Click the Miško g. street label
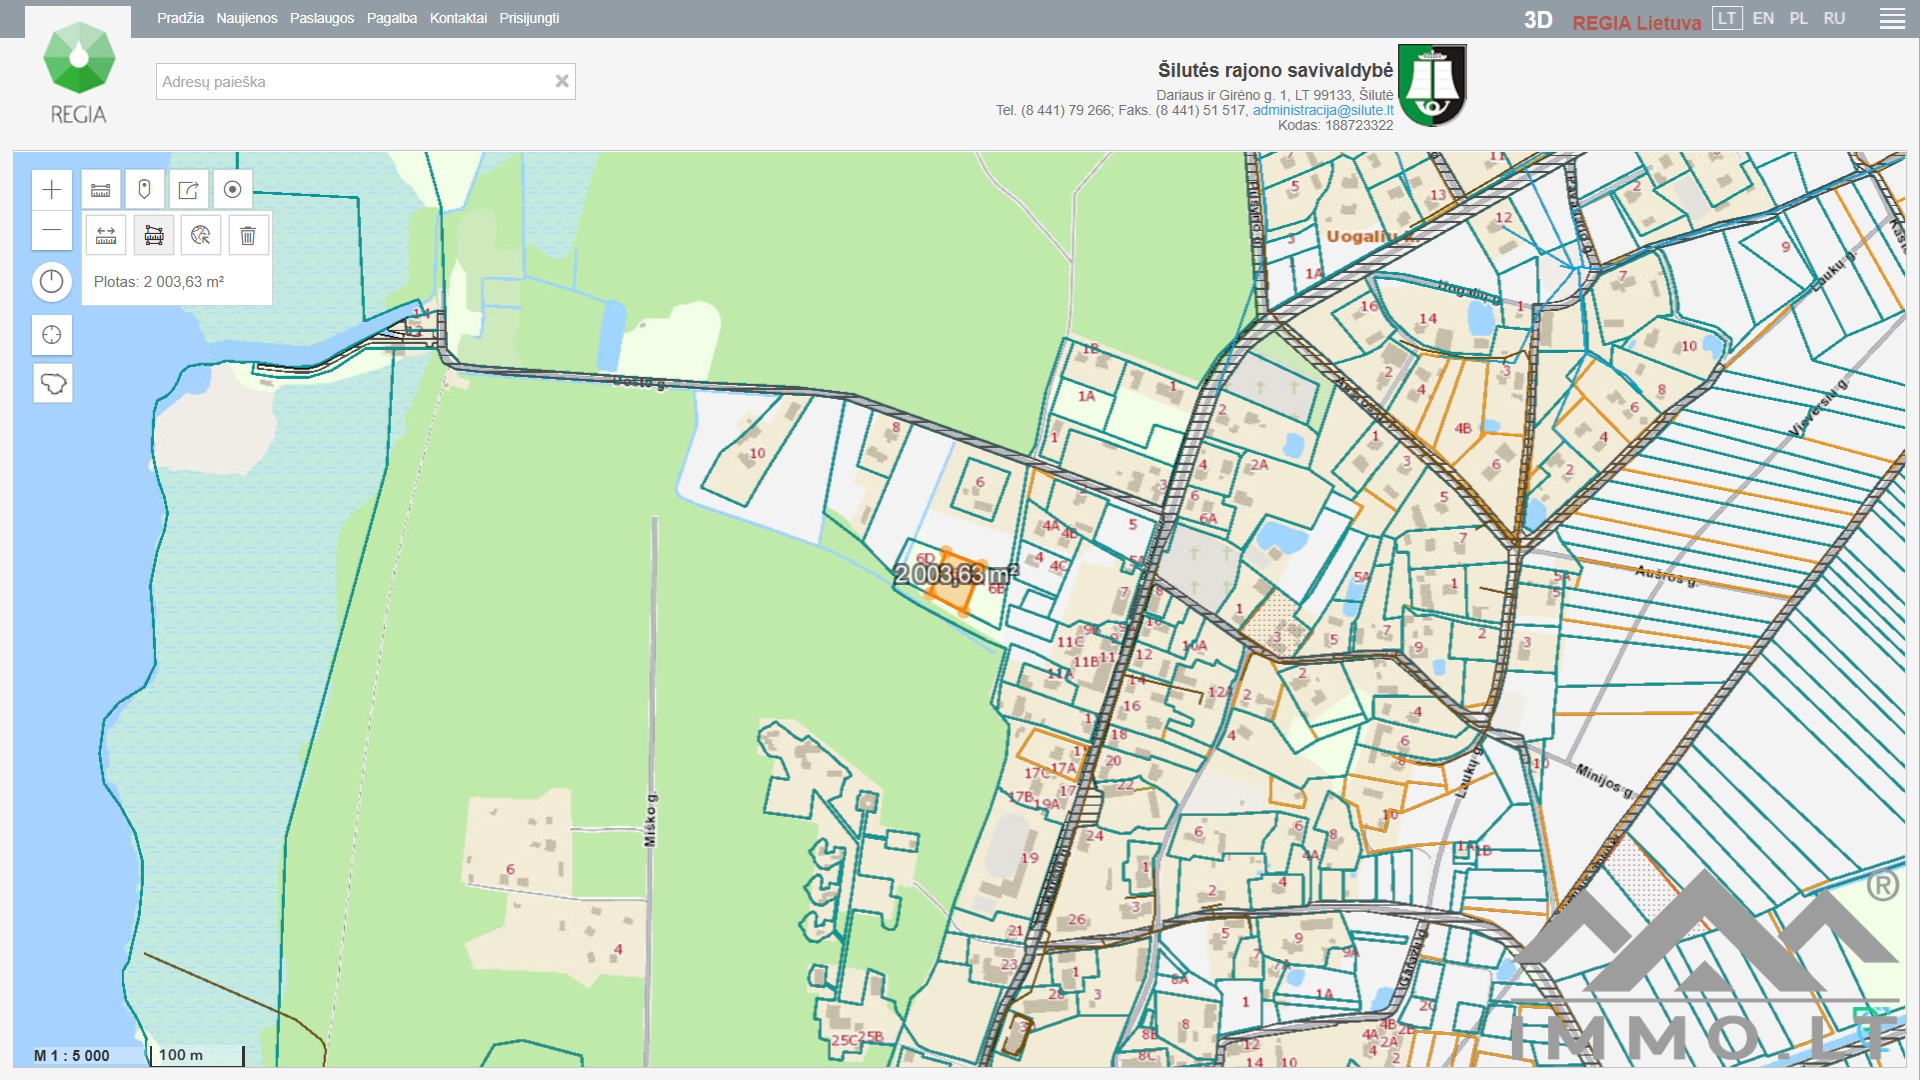Image resolution: width=1920 pixels, height=1080 pixels. [x=651, y=820]
